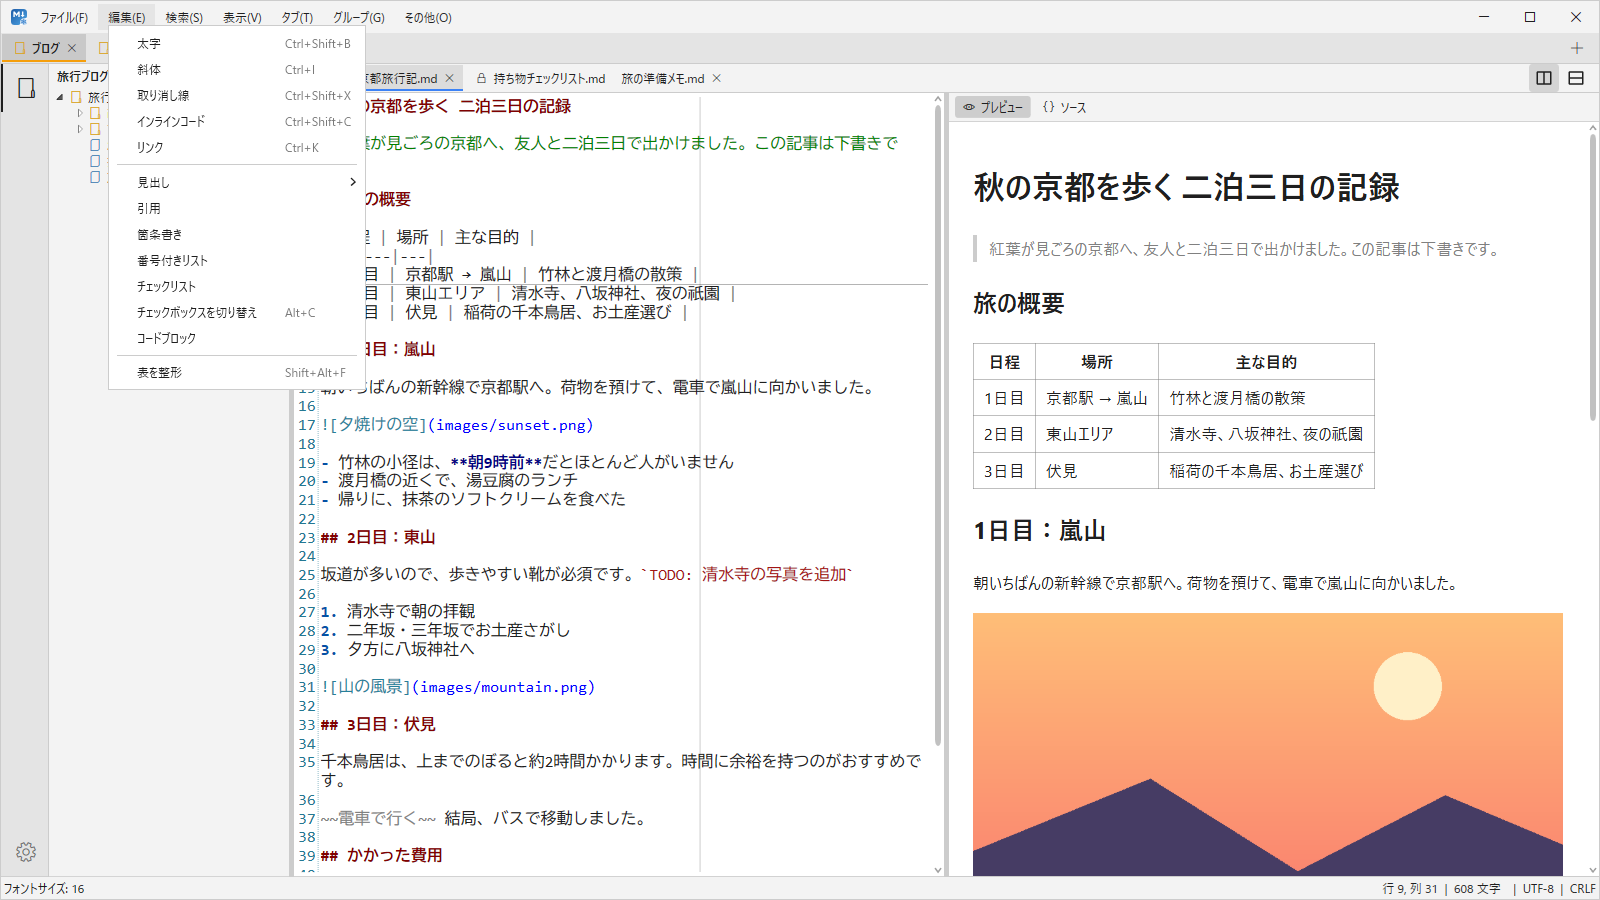Close the ブログ group tab
Viewport: 1600px width, 900px height.
pyautogui.click(x=72, y=48)
